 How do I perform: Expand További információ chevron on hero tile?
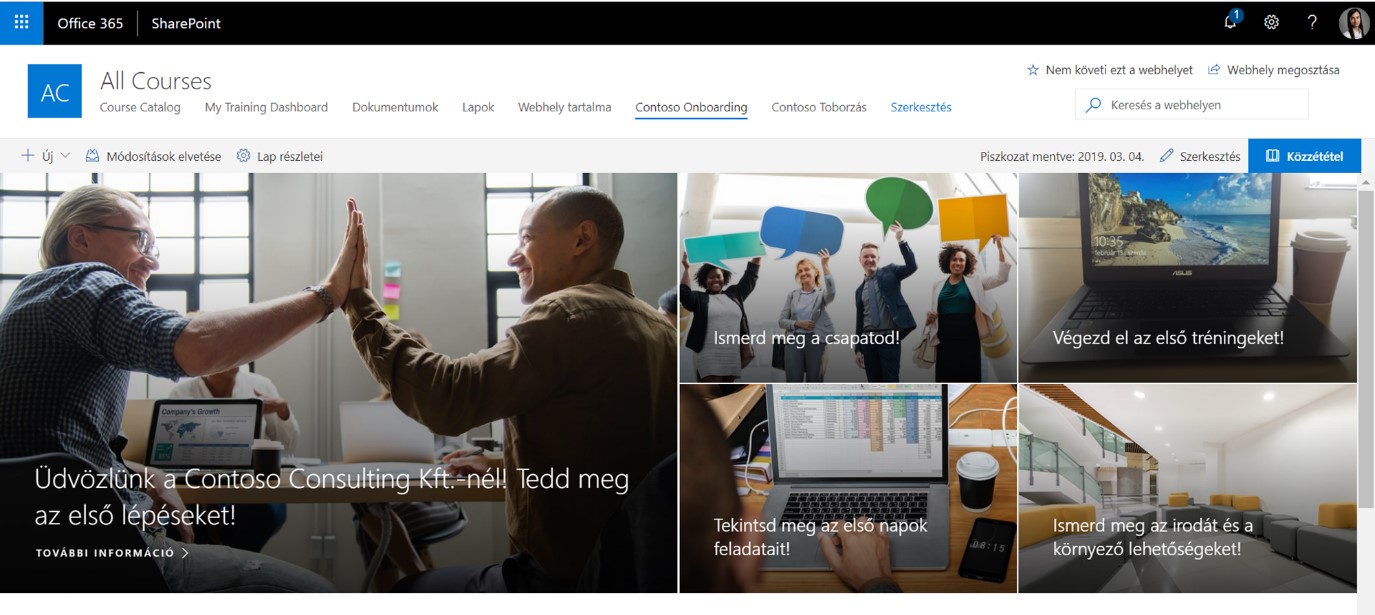[185, 552]
